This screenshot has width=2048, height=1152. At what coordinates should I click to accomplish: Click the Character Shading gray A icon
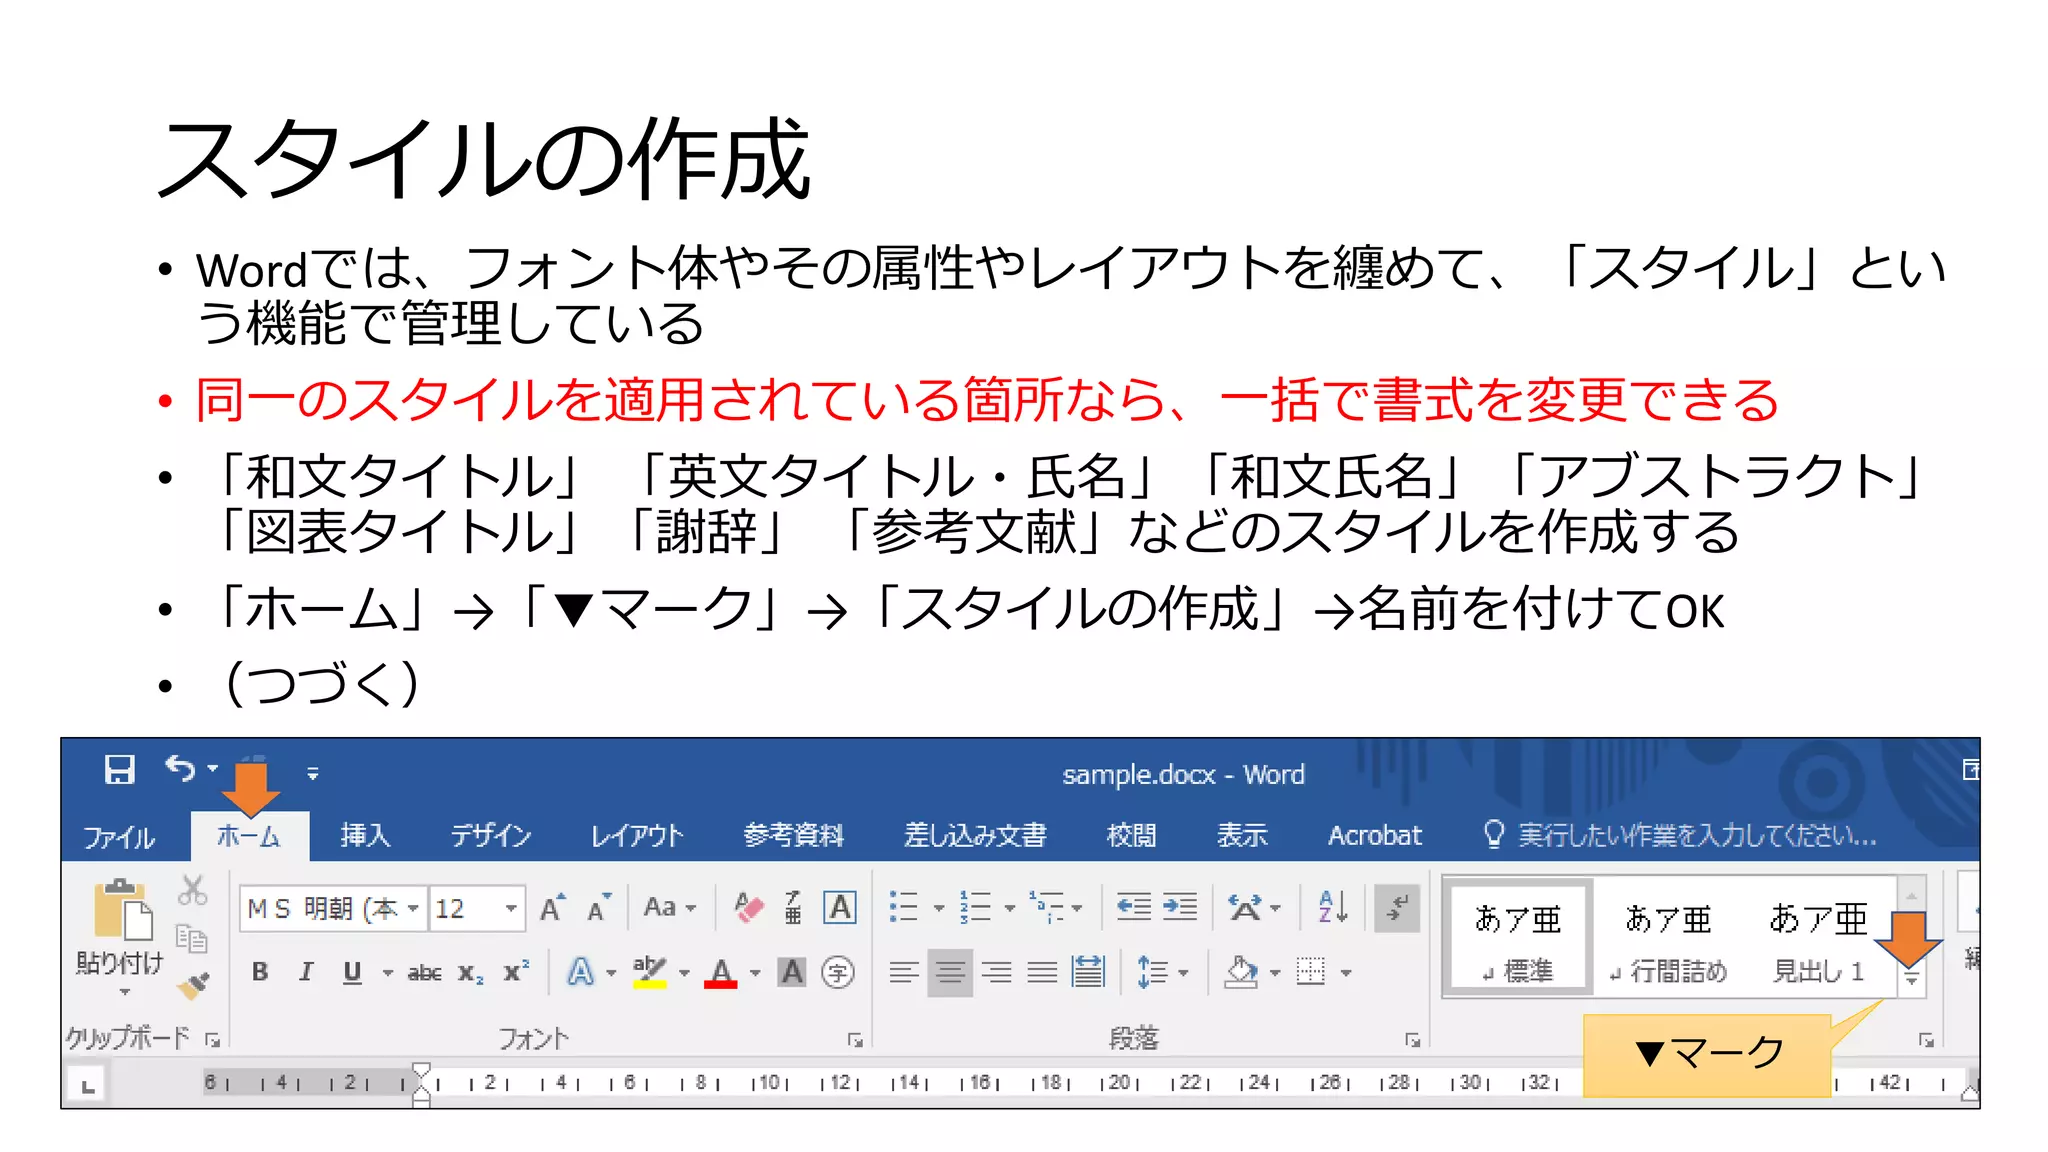[x=792, y=972]
